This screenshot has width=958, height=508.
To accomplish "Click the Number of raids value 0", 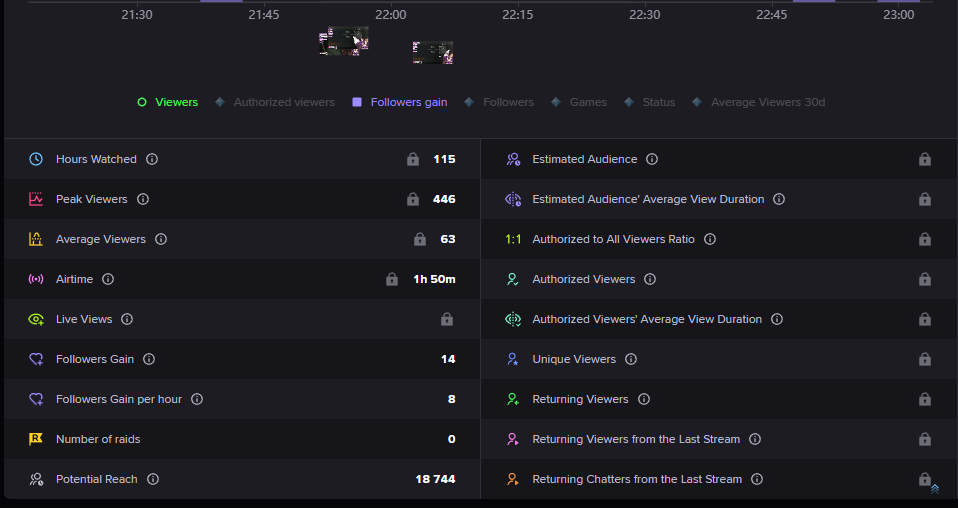I will pyautogui.click(x=452, y=439).
